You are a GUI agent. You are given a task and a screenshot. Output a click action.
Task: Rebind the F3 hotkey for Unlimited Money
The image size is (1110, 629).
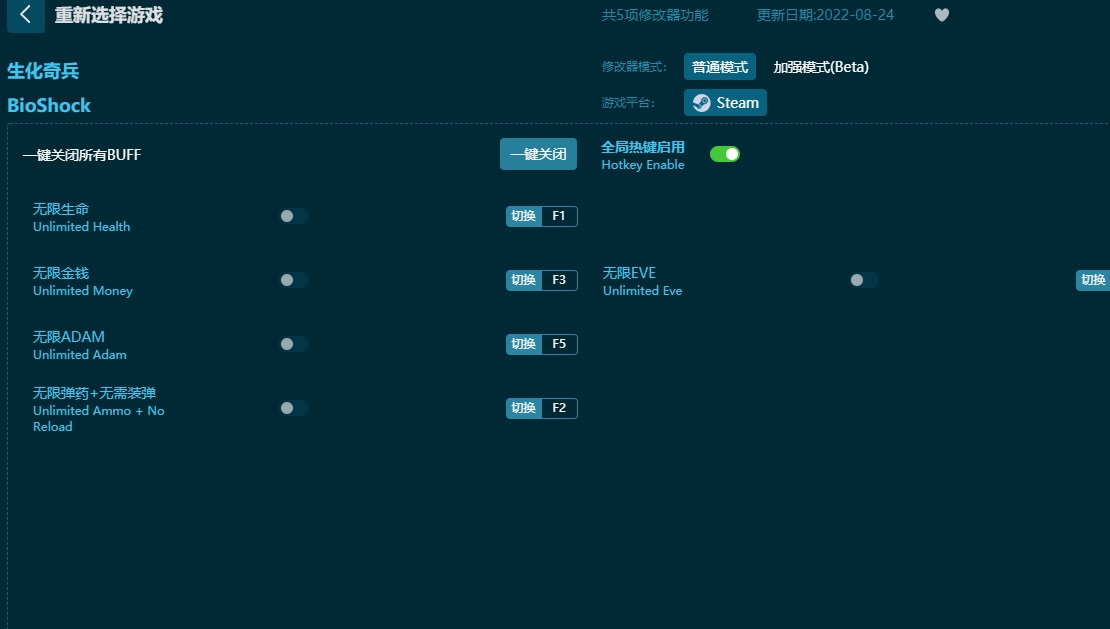point(560,280)
